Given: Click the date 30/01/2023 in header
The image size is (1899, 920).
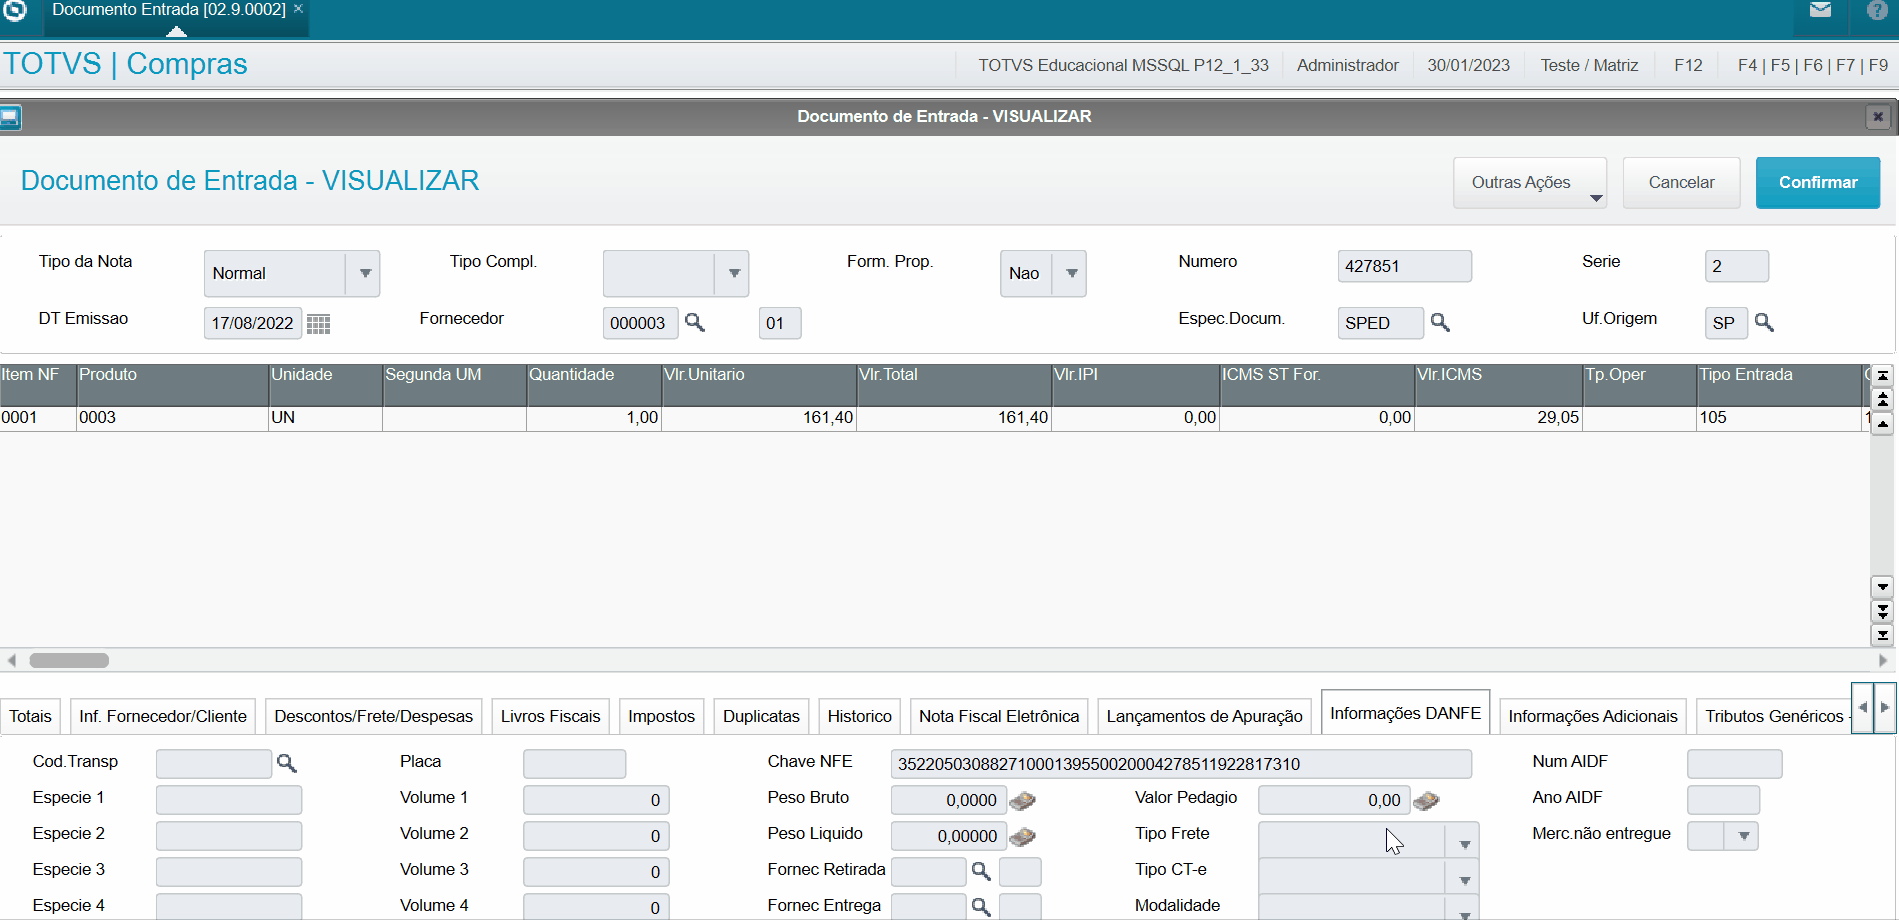Looking at the screenshot, I should click(1468, 65).
